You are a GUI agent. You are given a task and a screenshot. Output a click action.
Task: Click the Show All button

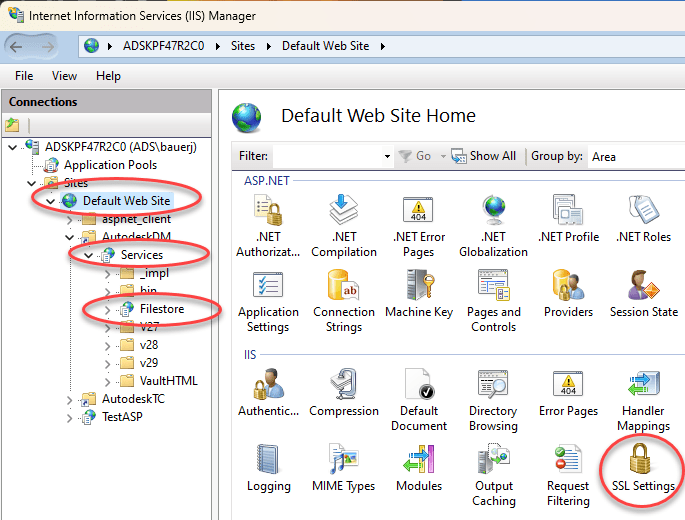pyautogui.click(x=484, y=156)
